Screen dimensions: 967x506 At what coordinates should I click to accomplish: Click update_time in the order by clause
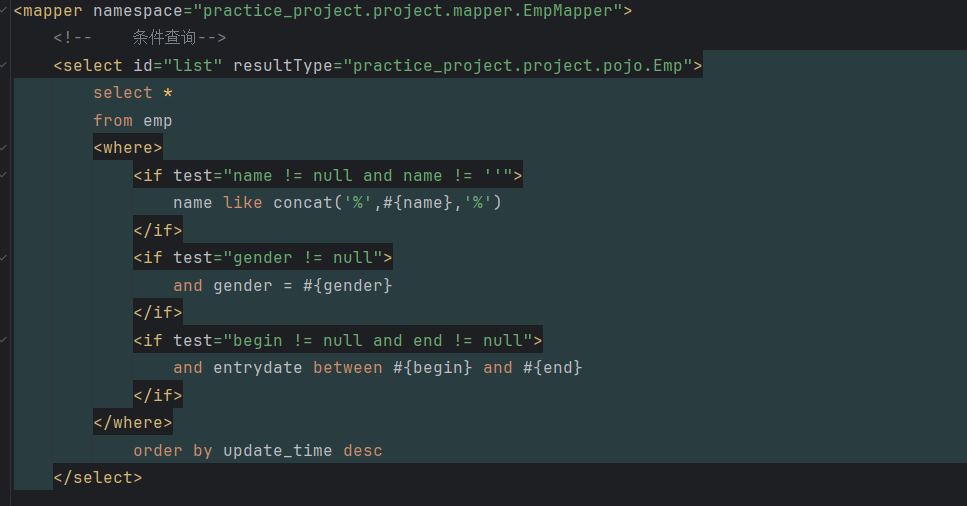tap(277, 451)
